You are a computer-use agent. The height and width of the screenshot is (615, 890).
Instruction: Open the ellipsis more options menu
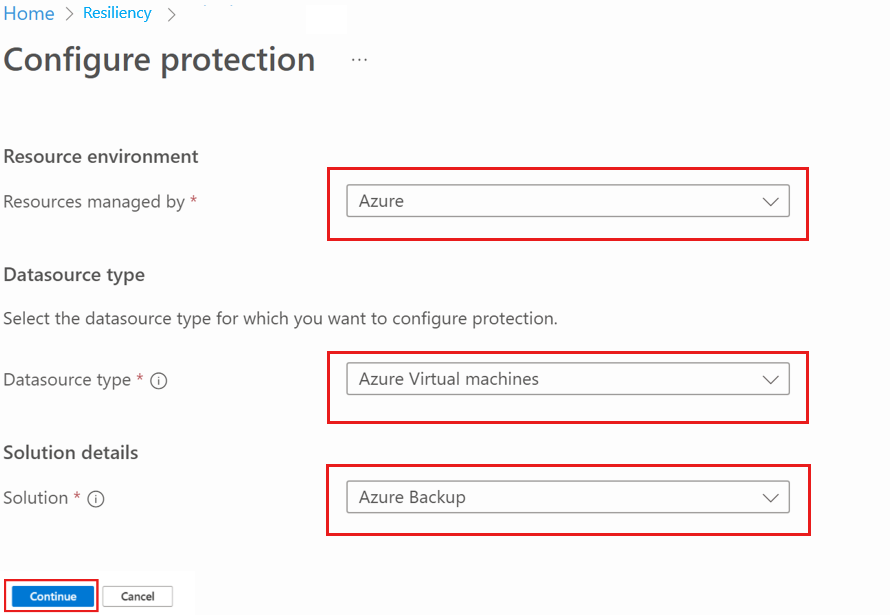(360, 60)
